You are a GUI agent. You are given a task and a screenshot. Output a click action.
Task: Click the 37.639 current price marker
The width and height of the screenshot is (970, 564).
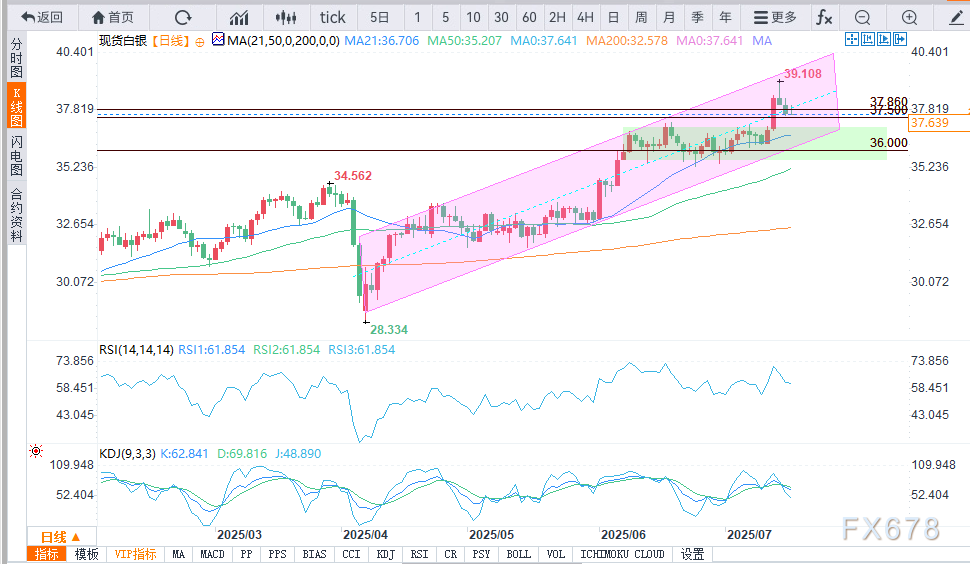click(938, 123)
